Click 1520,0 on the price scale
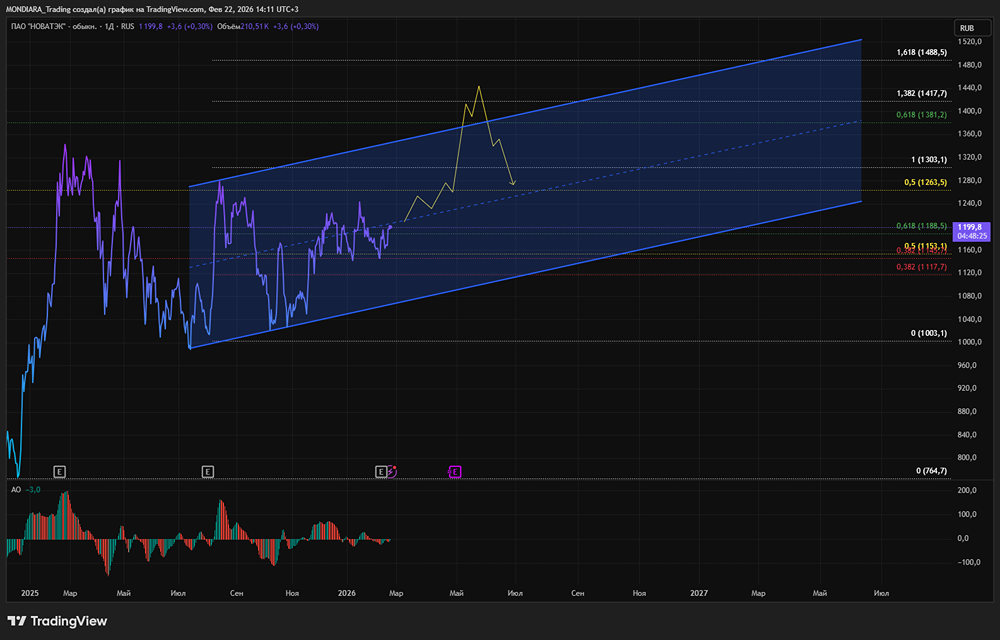Image resolution: width=1000 pixels, height=640 pixels. coord(969,41)
